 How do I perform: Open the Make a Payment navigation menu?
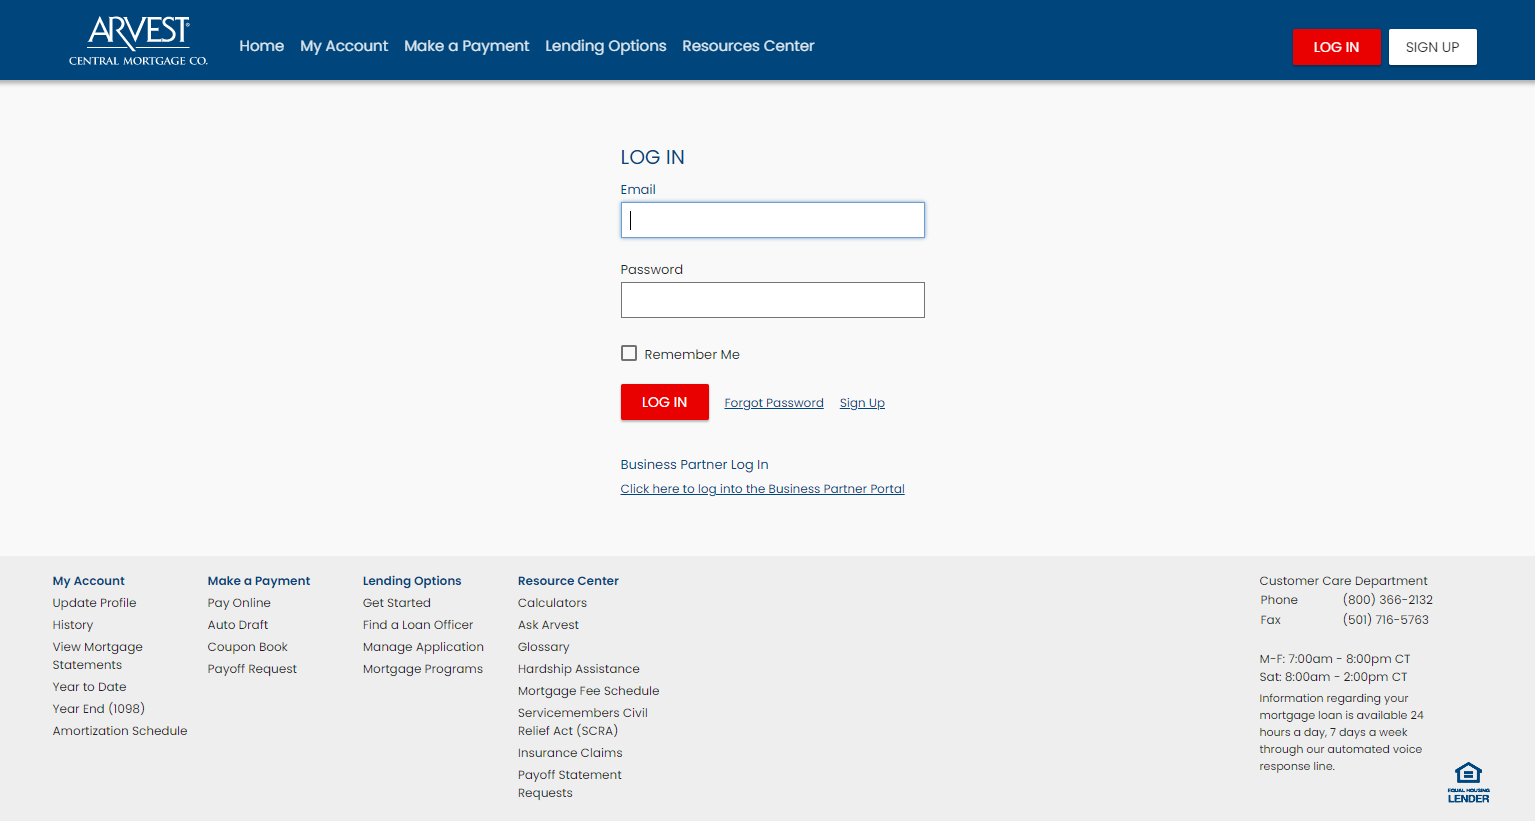tap(466, 46)
